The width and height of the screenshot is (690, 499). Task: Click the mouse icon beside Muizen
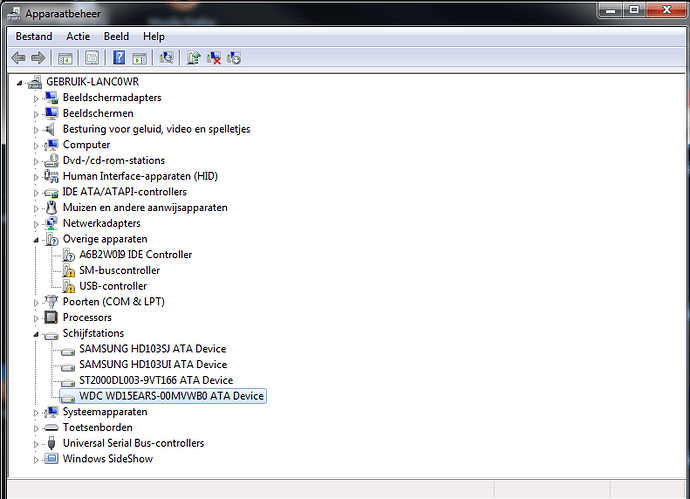(51, 208)
